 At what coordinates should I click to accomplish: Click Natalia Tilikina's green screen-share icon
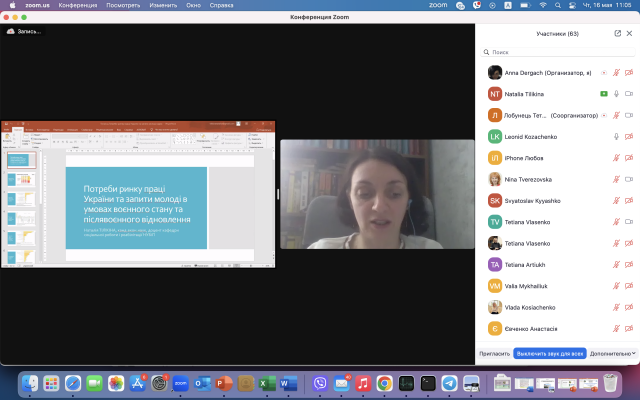click(604, 94)
